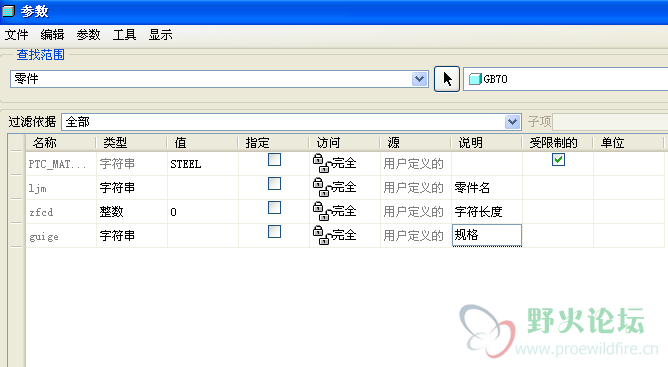Open the 文件 menu
Viewport: 668px width, 367px height.
click(x=17, y=35)
